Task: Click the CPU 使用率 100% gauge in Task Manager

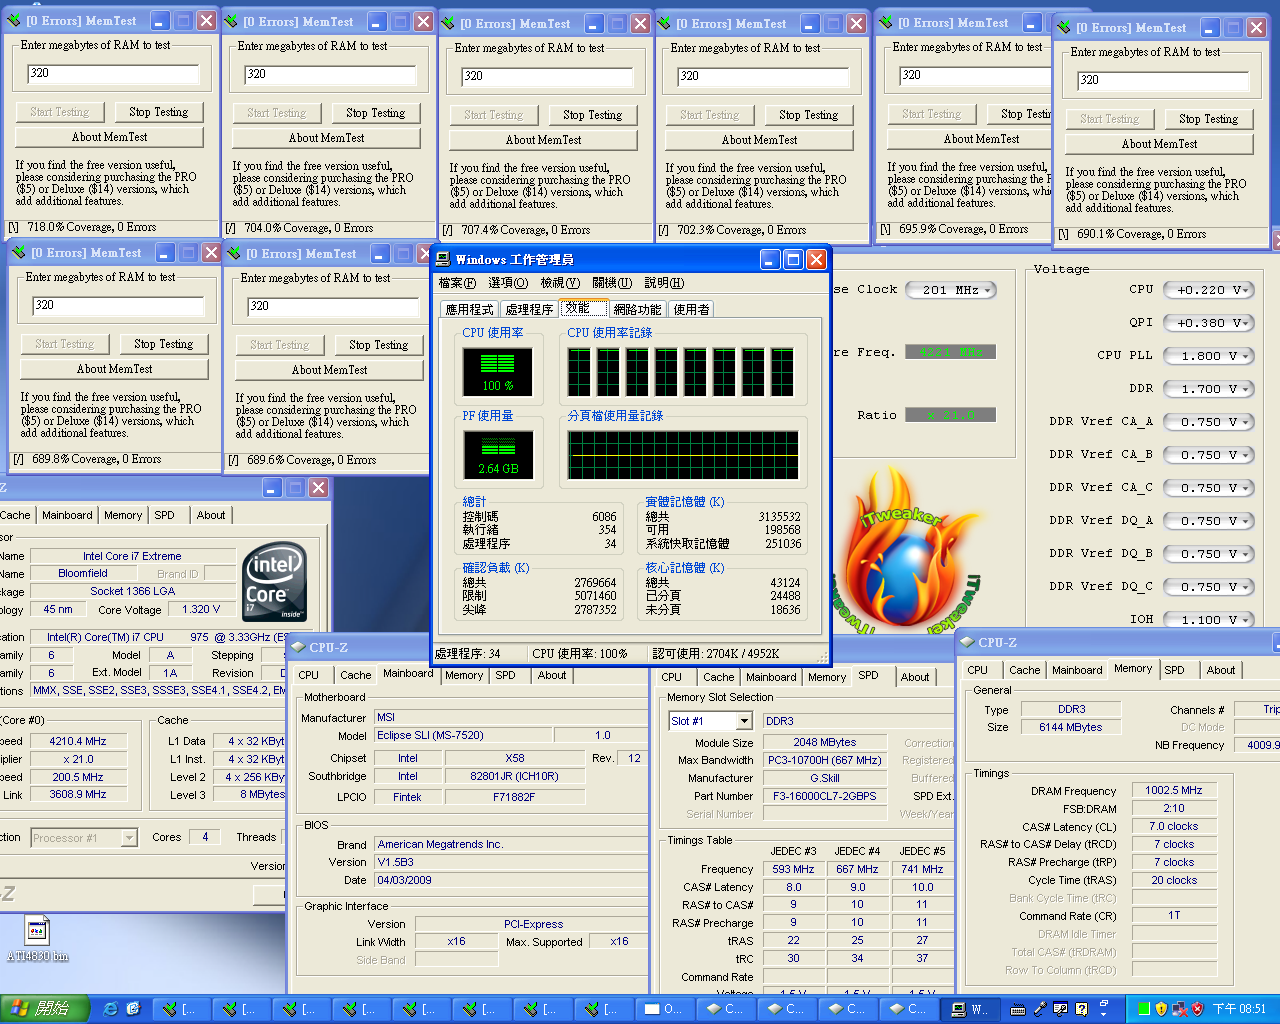Action: tap(497, 371)
